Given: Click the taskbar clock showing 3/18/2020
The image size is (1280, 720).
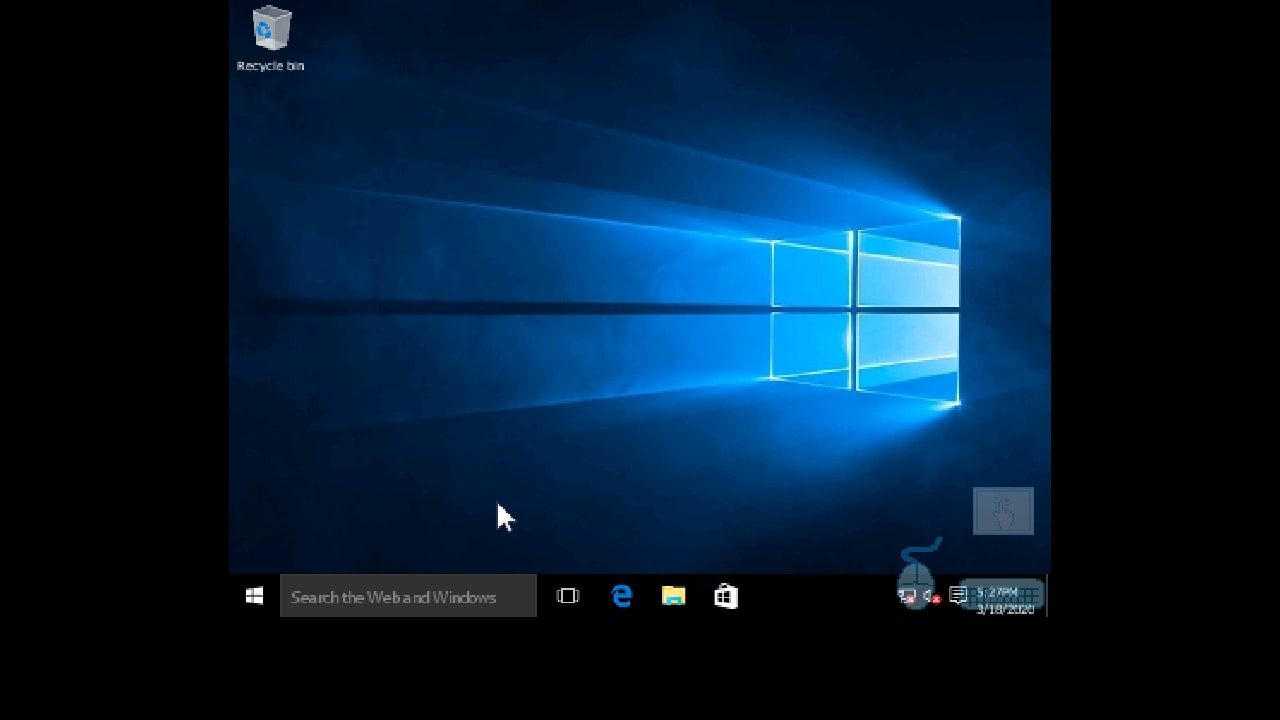Looking at the screenshot, I should pyautogui.click(x=1006, y=600).
